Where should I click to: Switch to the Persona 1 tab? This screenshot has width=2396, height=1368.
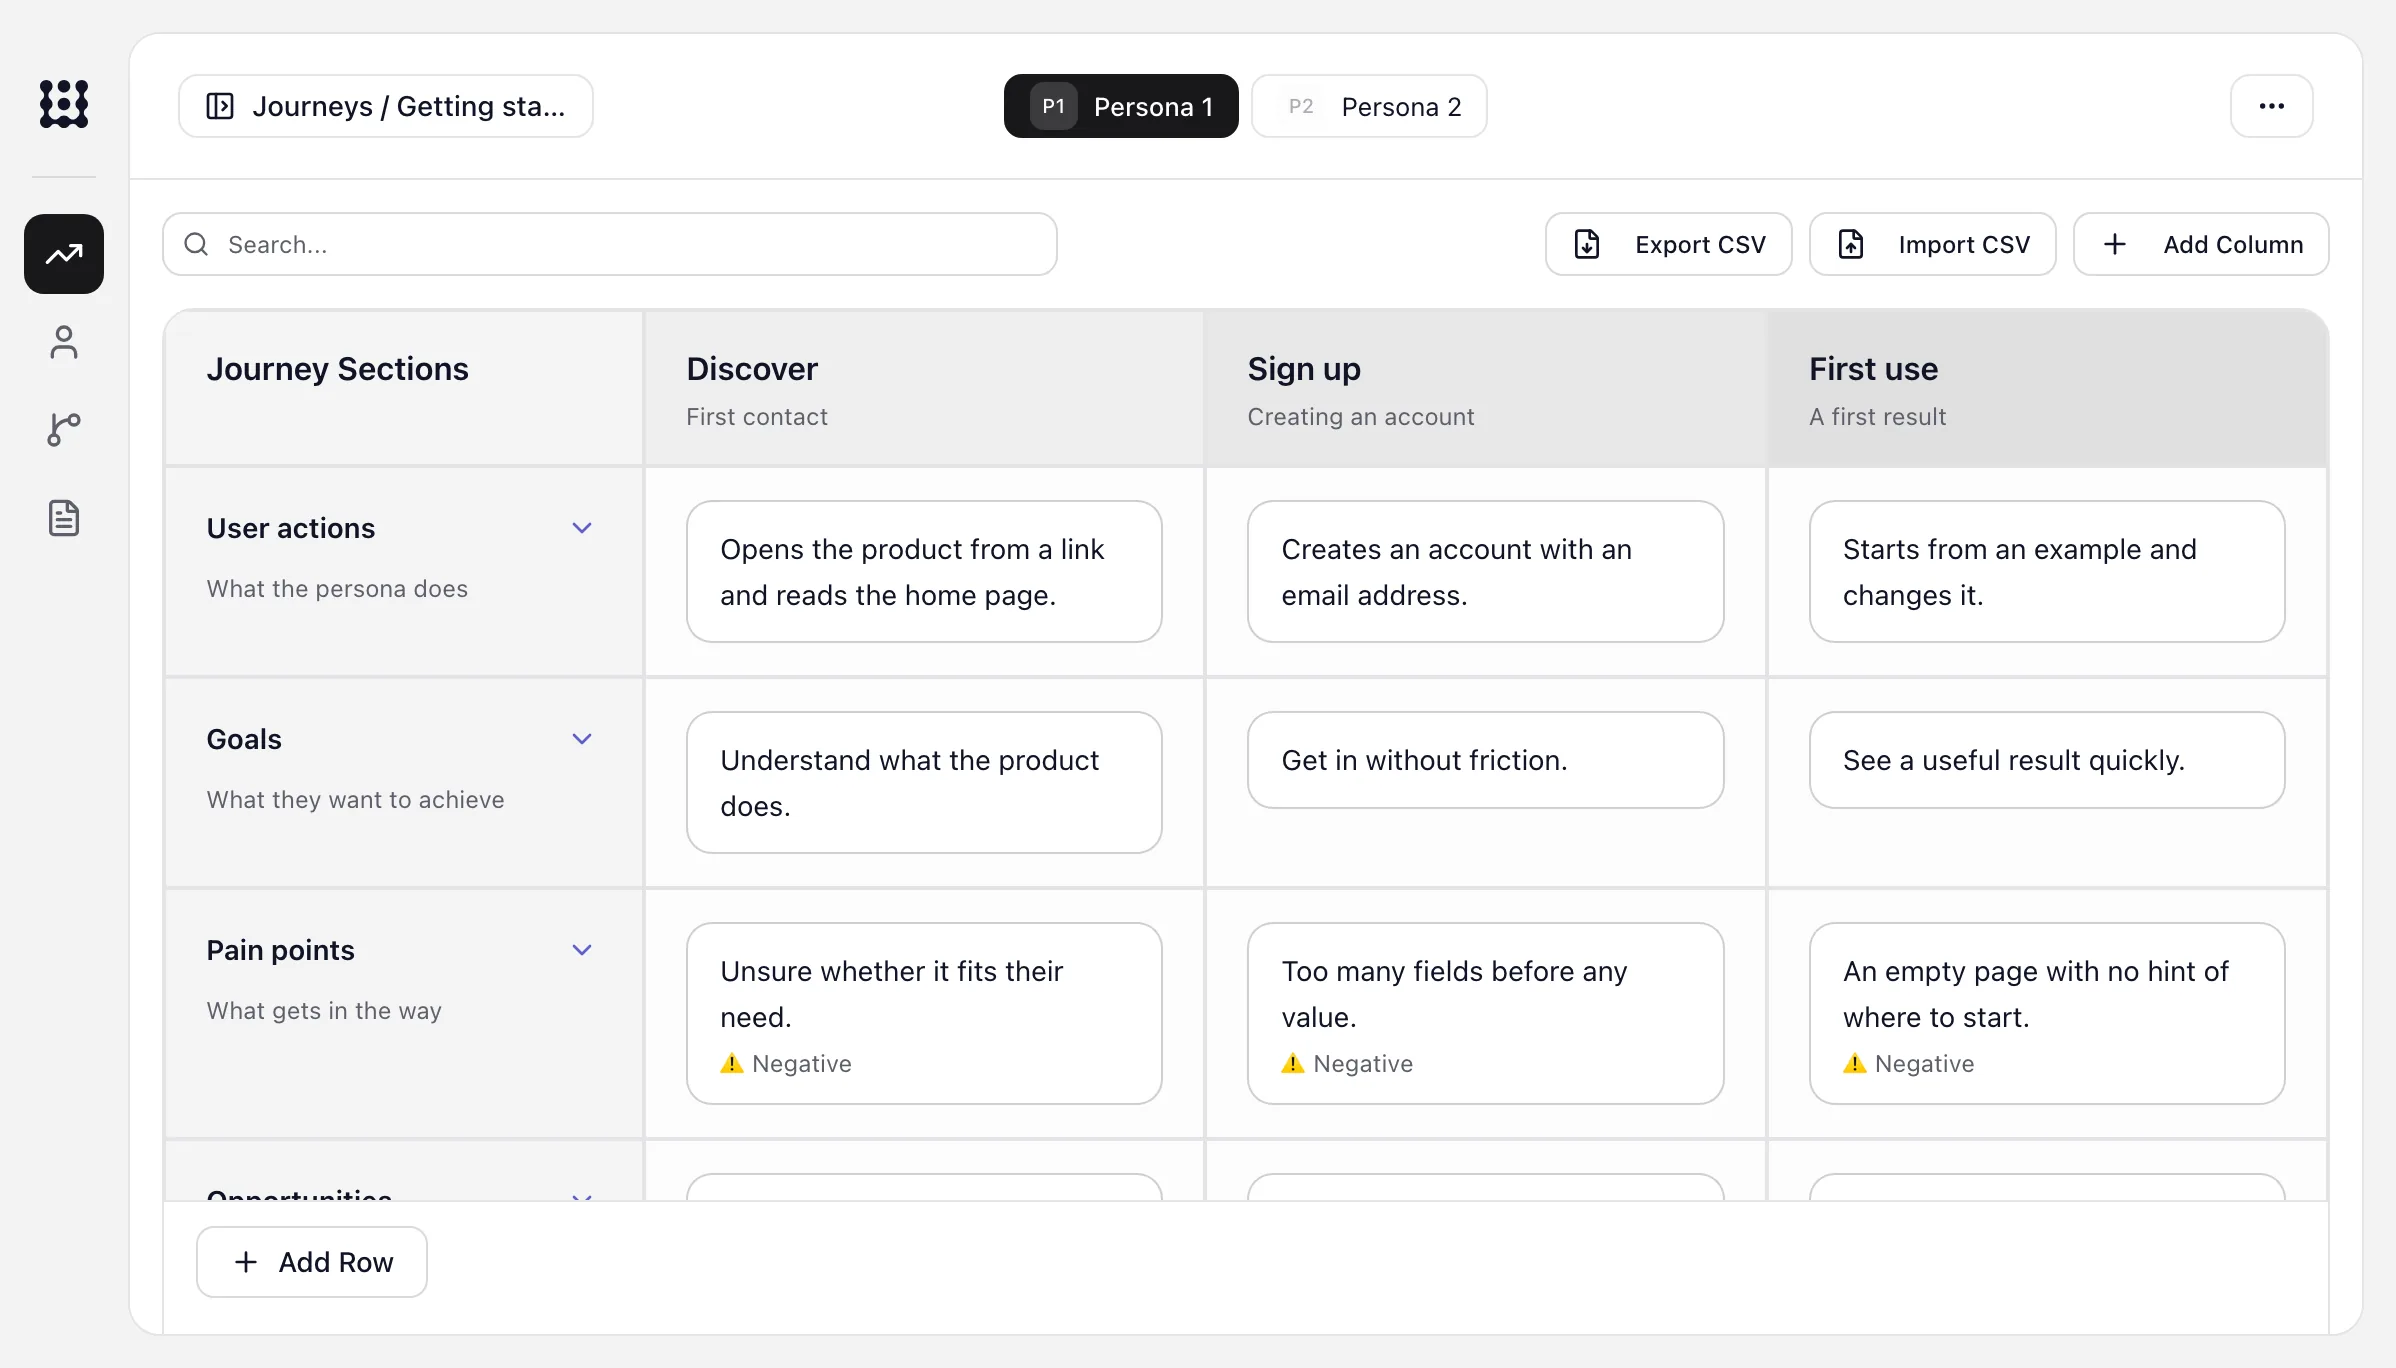[x=1121, y=106]
